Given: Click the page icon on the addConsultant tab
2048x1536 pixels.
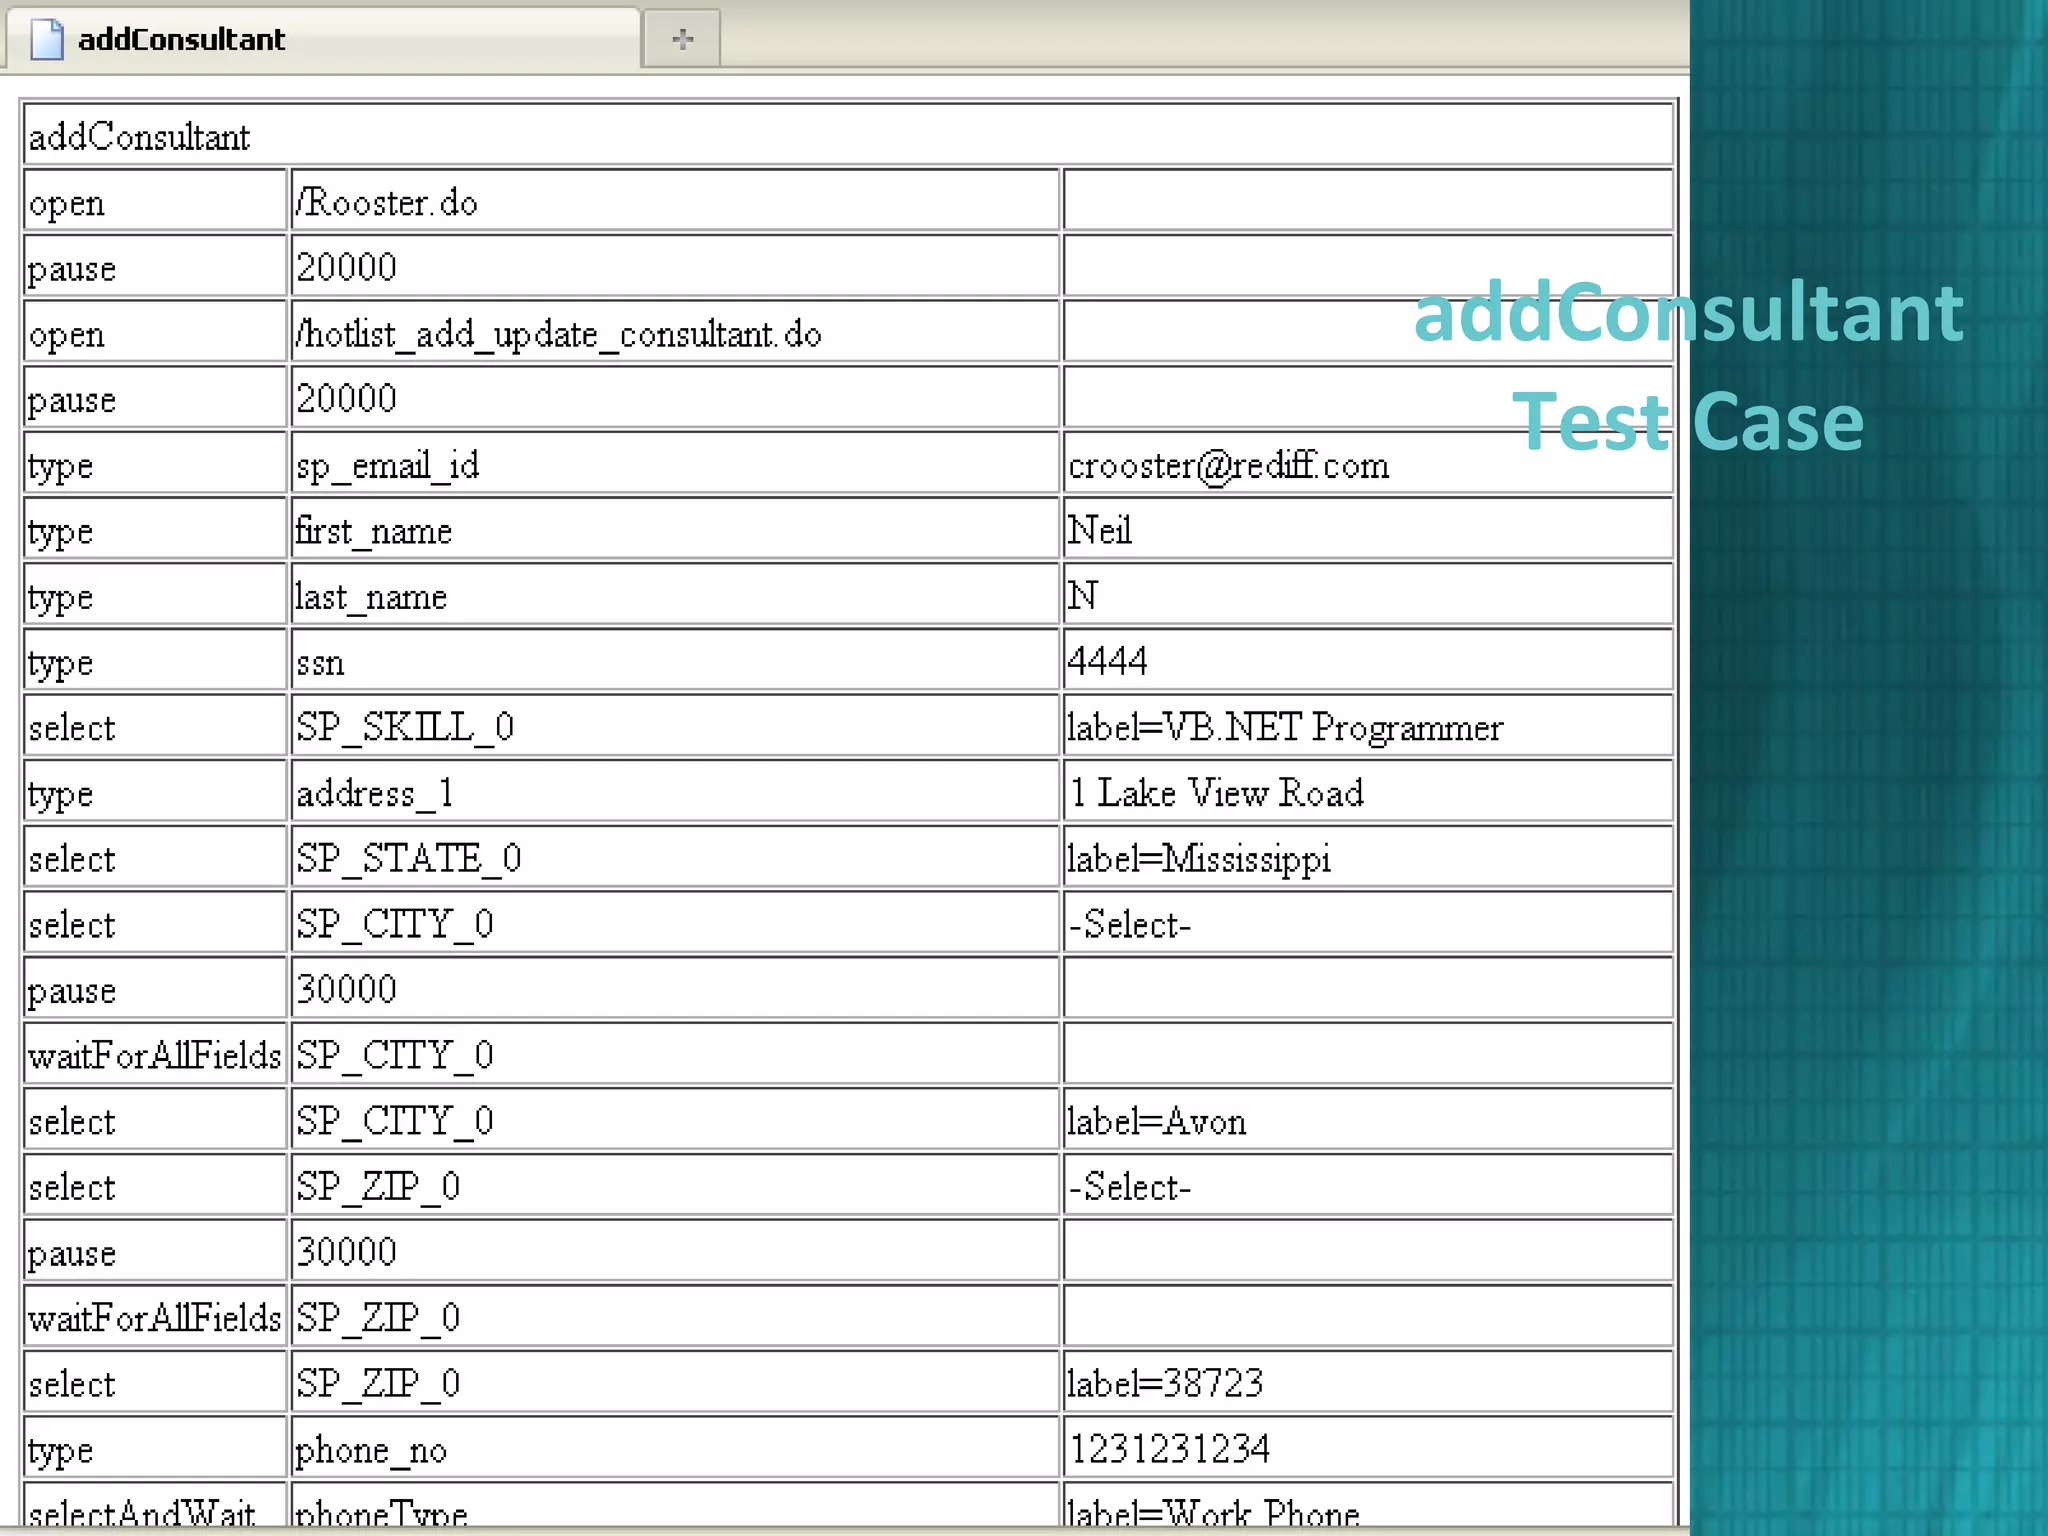Looking at the screenshot, I should [x=47, y=39].
